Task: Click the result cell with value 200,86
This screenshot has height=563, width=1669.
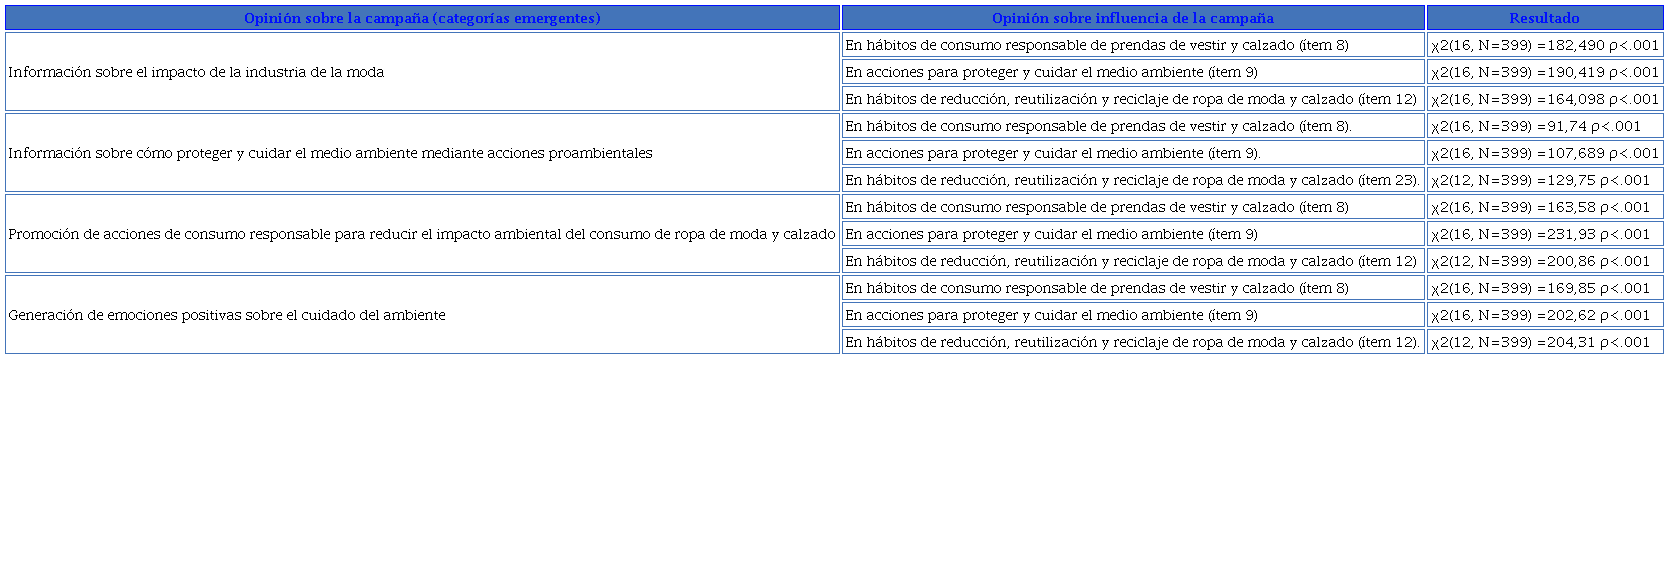Action: click(1540, 261)
